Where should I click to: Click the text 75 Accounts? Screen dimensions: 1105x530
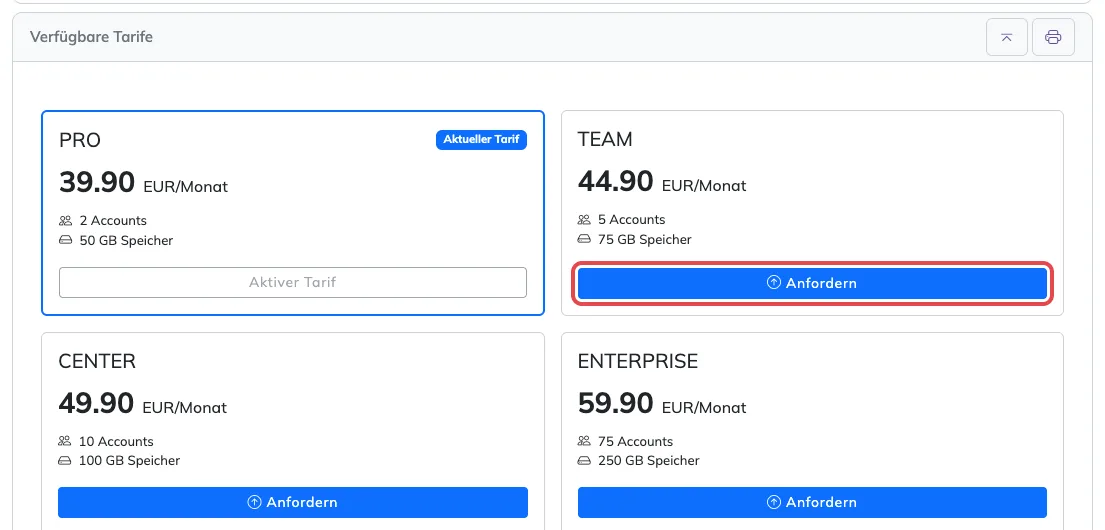(x=635, y=442)
